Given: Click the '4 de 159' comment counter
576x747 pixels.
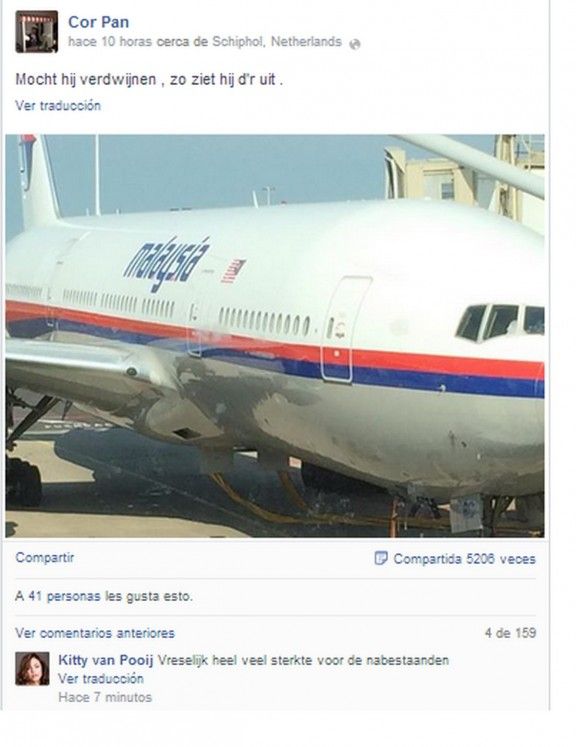Looking at the screenshot, I should pyautogui.click(x=510, y=633).
